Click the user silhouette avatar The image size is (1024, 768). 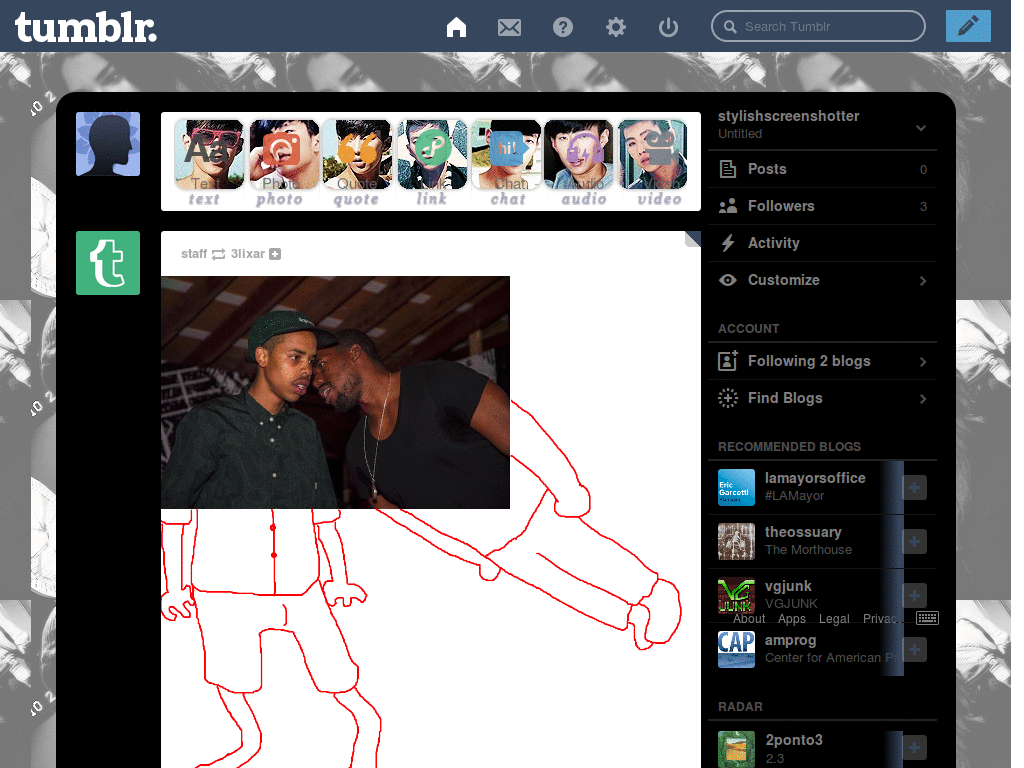coord(108,144)
